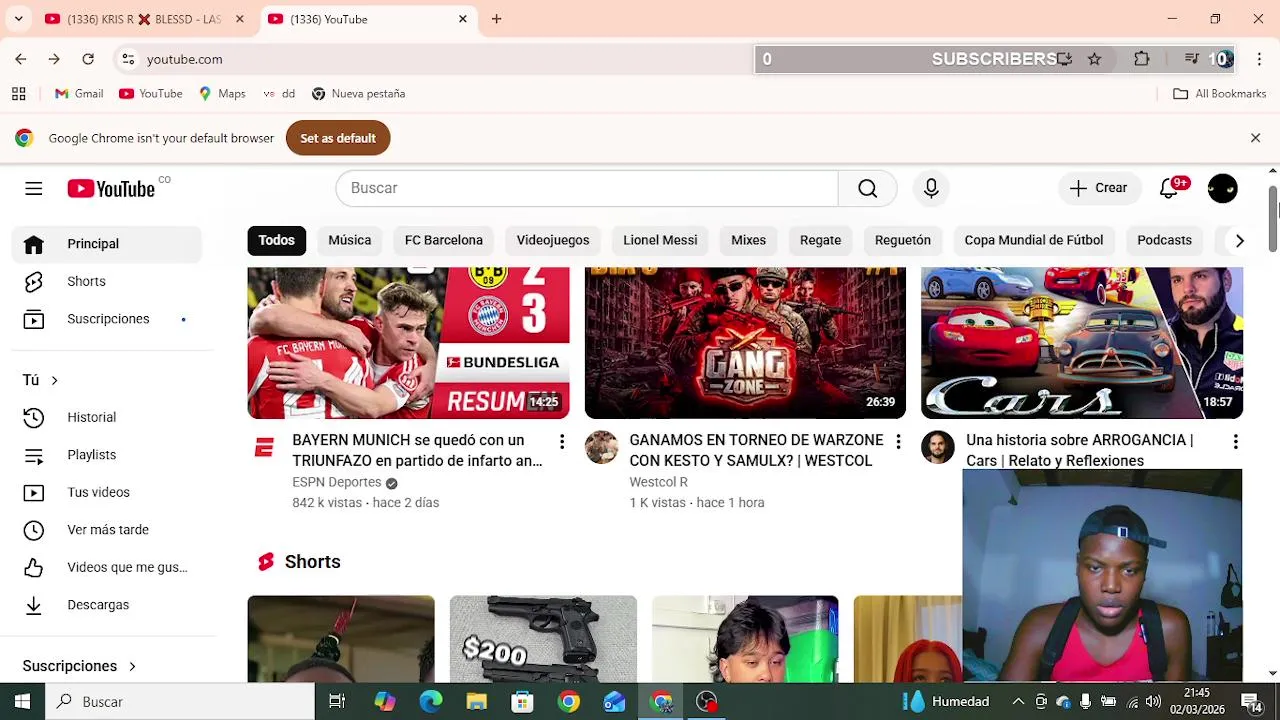Viewport: 1280px width, 720px height.
Task: Select the Regate chip
Action: click(820, 240)
